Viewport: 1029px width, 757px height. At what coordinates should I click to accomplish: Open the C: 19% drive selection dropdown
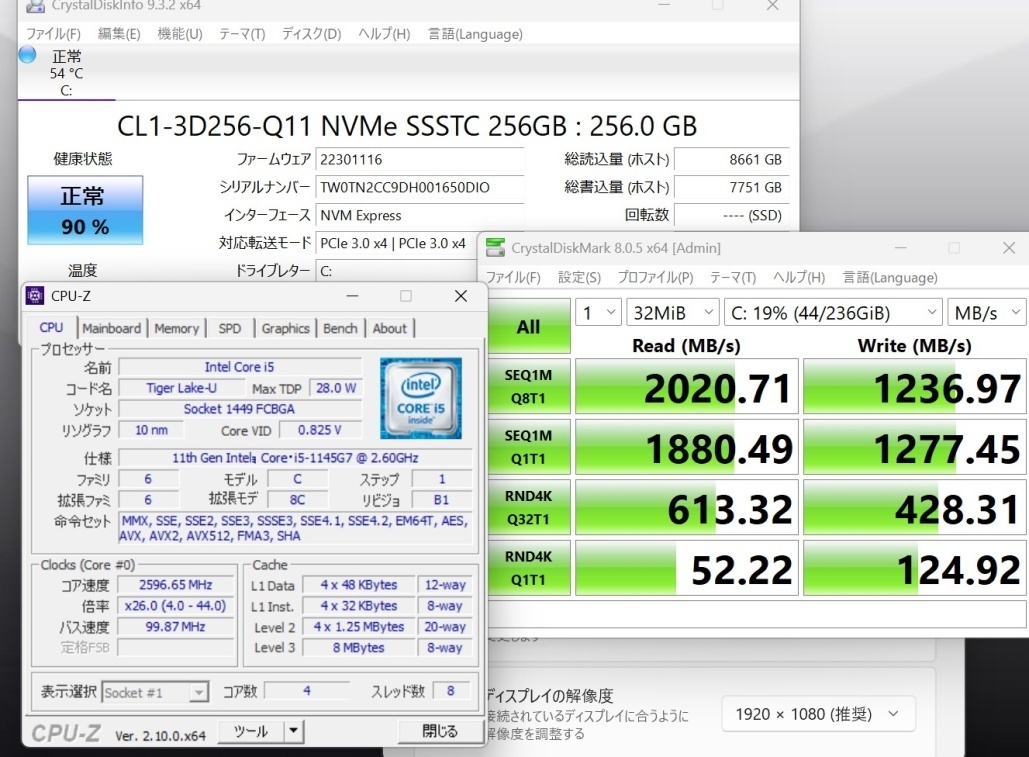tap(833, 313)
